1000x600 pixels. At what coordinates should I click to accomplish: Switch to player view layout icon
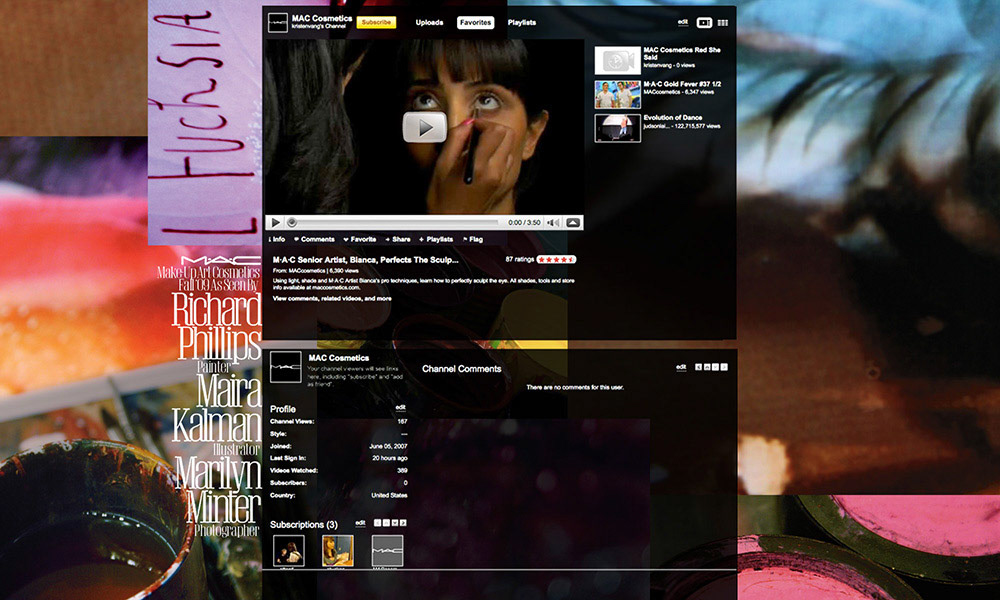[x=704, y=22]
